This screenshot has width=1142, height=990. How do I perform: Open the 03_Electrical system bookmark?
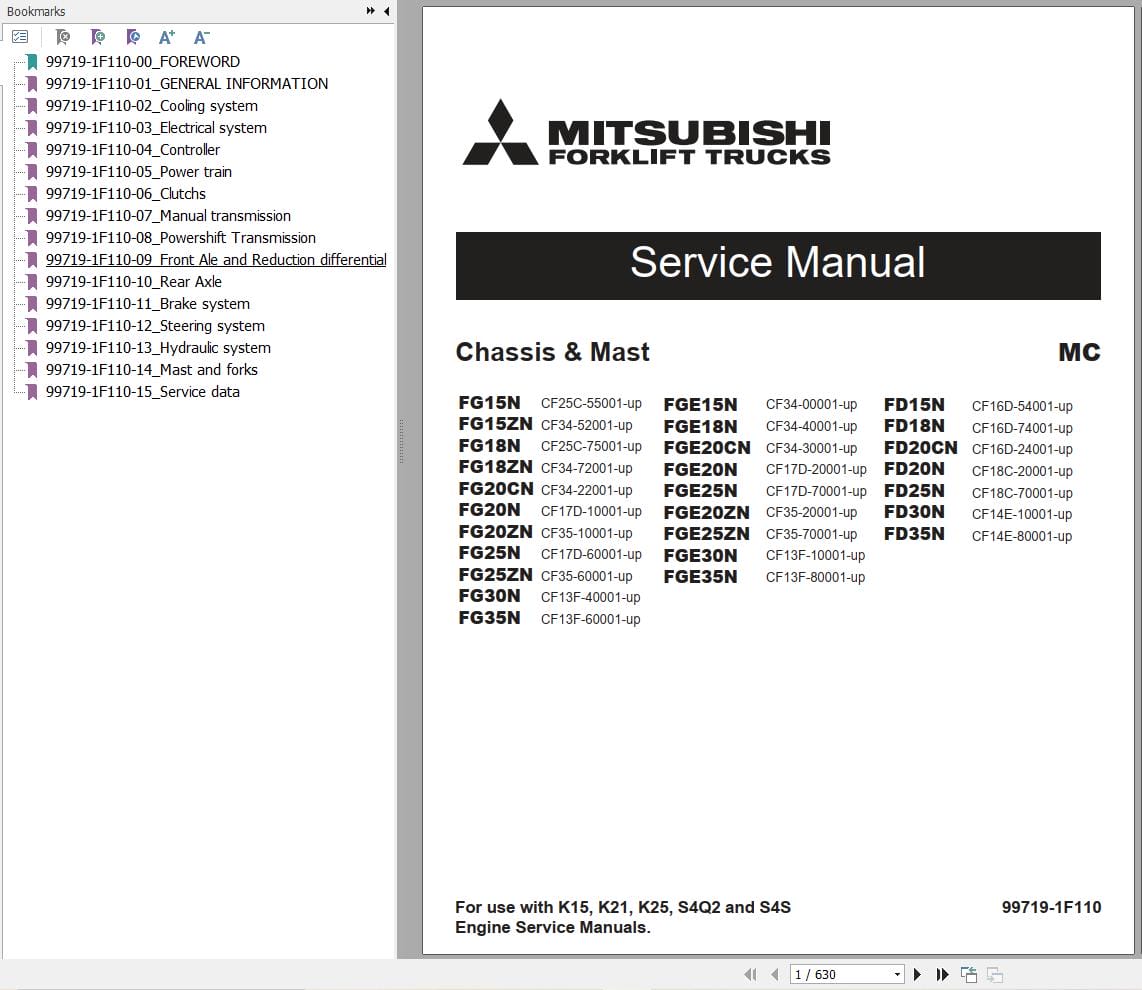click(x=156, y=127)
